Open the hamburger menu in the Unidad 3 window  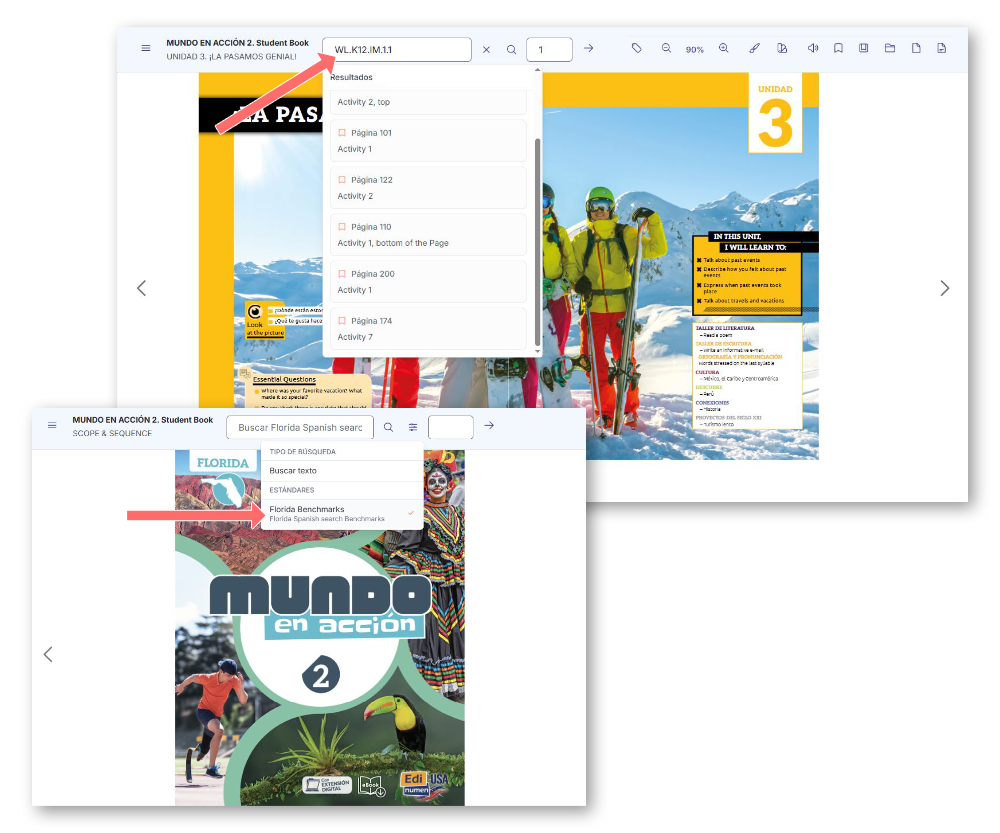[x=146, y=48]
